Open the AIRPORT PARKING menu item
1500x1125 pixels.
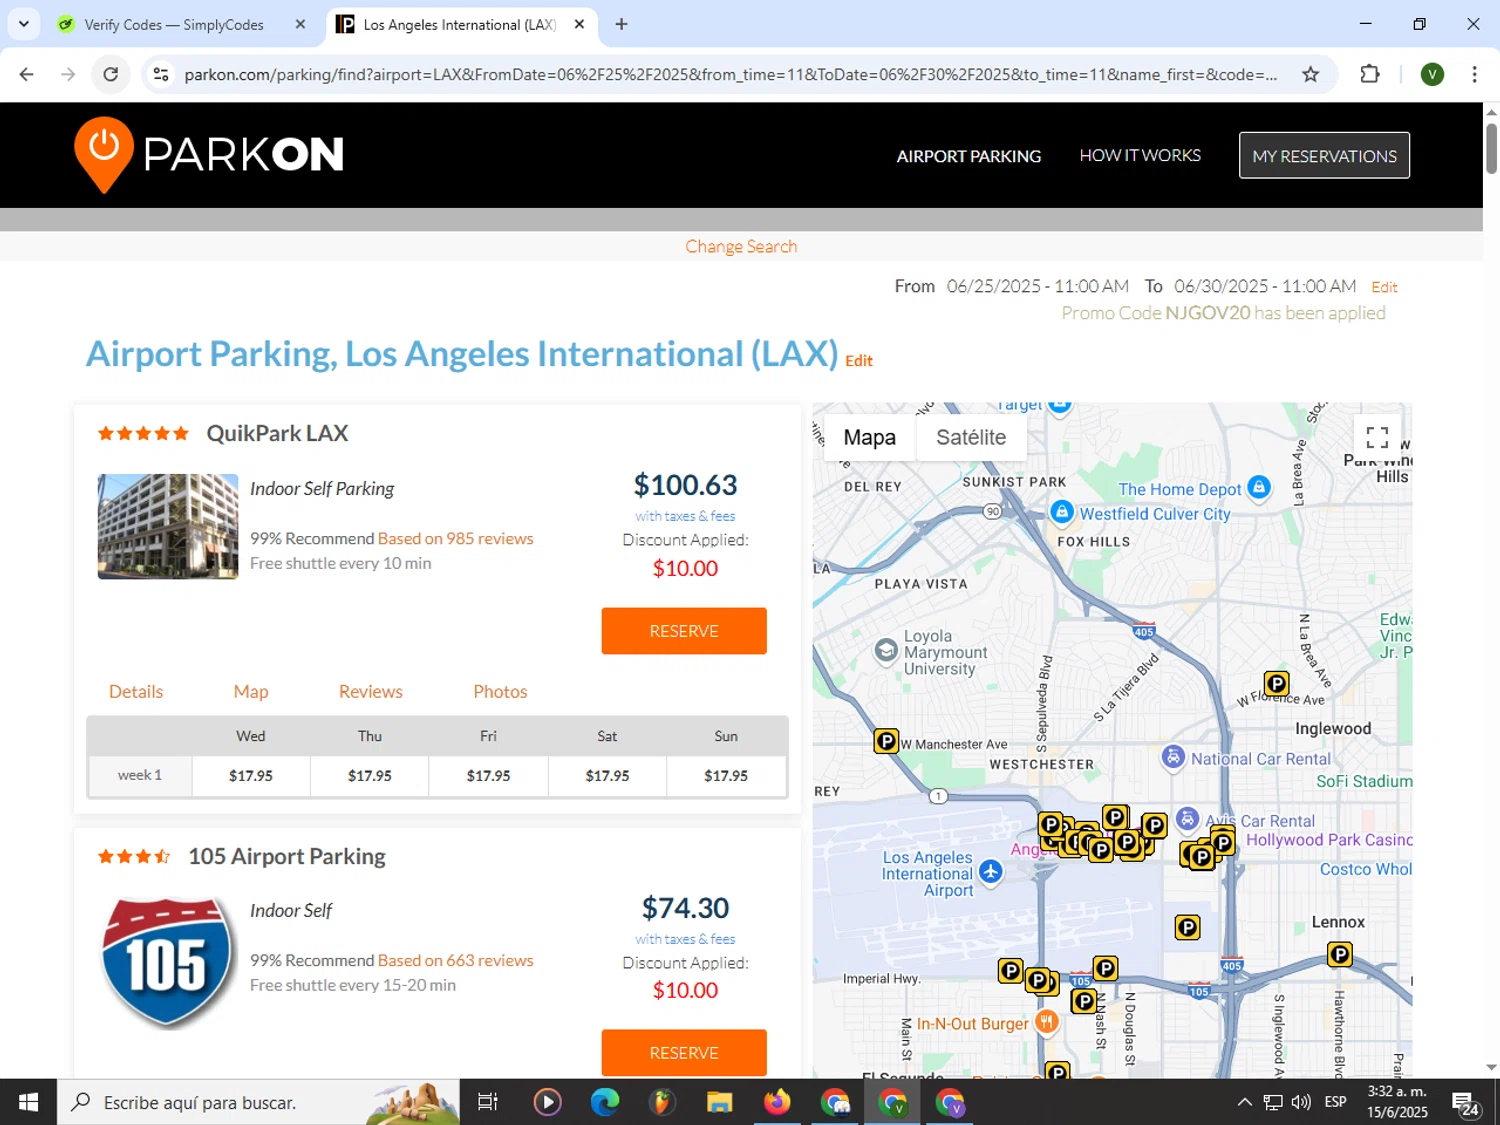(969, 156)
